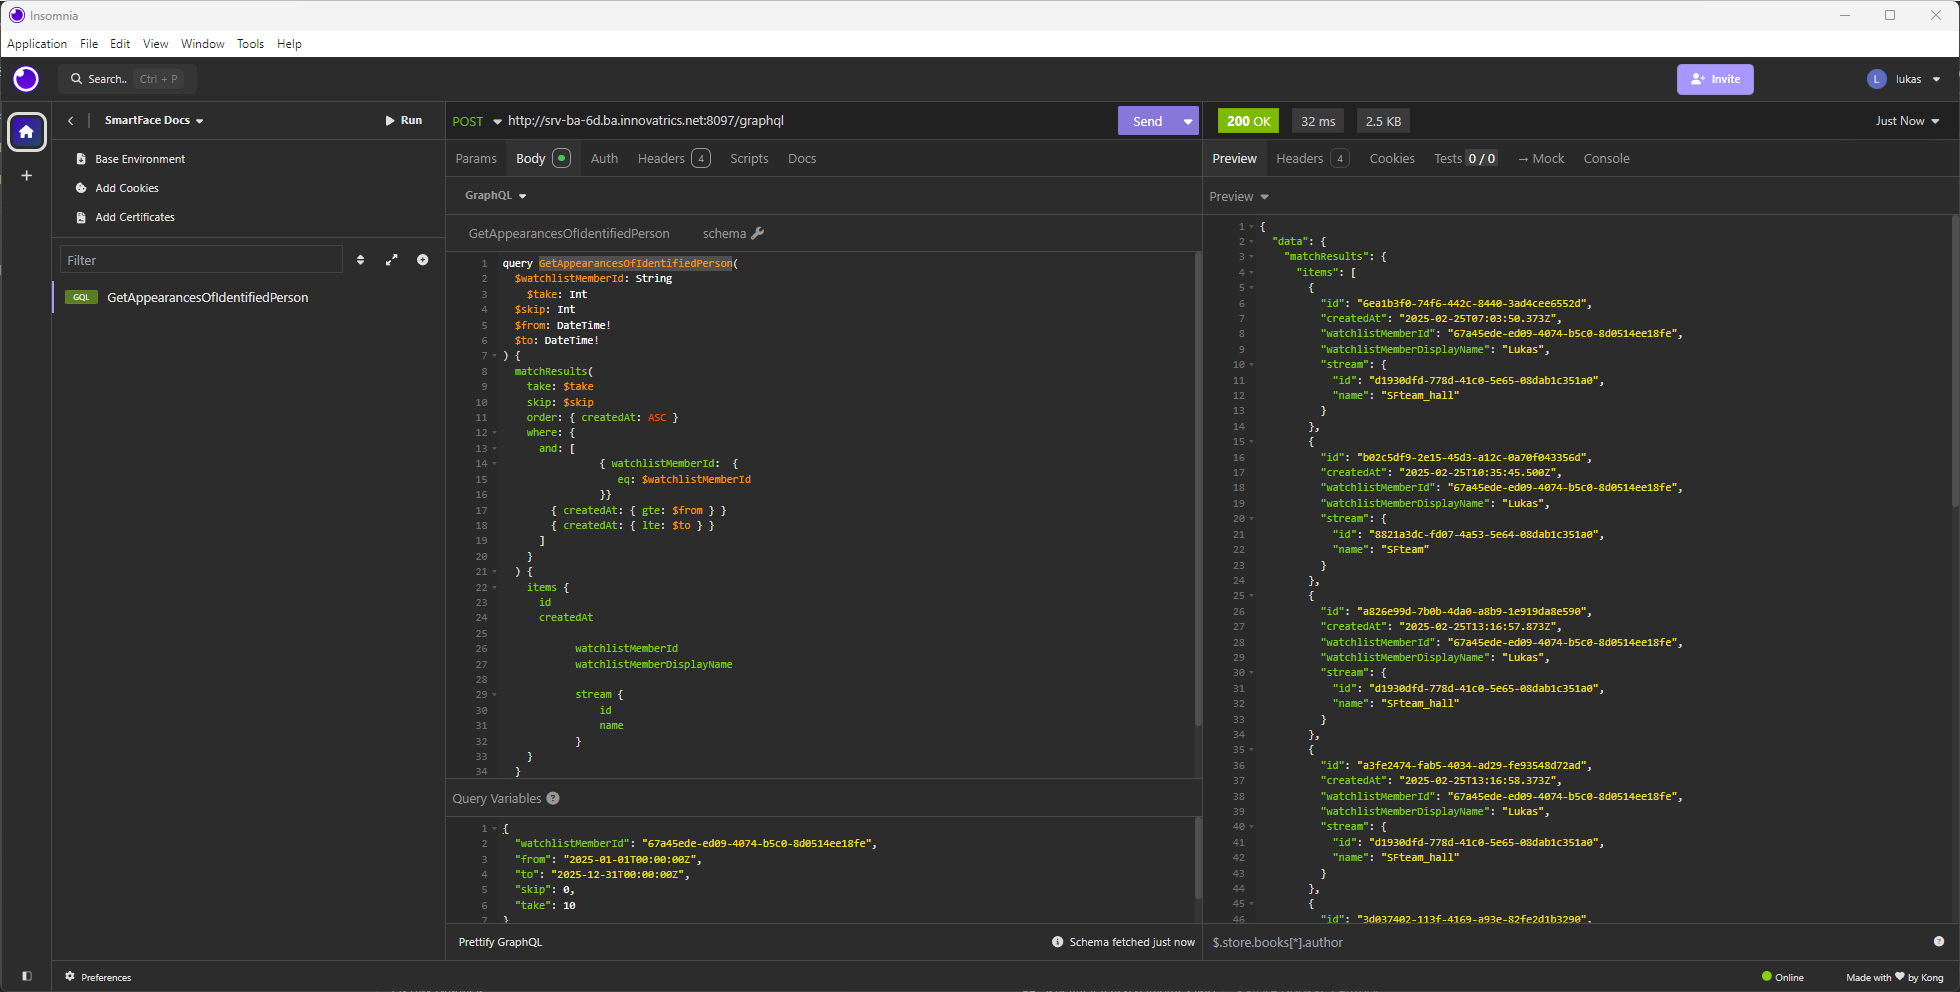Open the Send options dropdown arrow
1960x992 pixels.
pyautogui.click(x=1188, y=121)
